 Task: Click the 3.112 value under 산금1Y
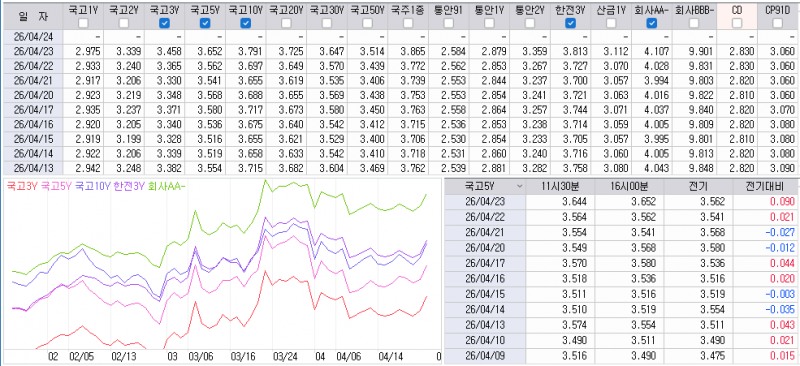(617, 51)
